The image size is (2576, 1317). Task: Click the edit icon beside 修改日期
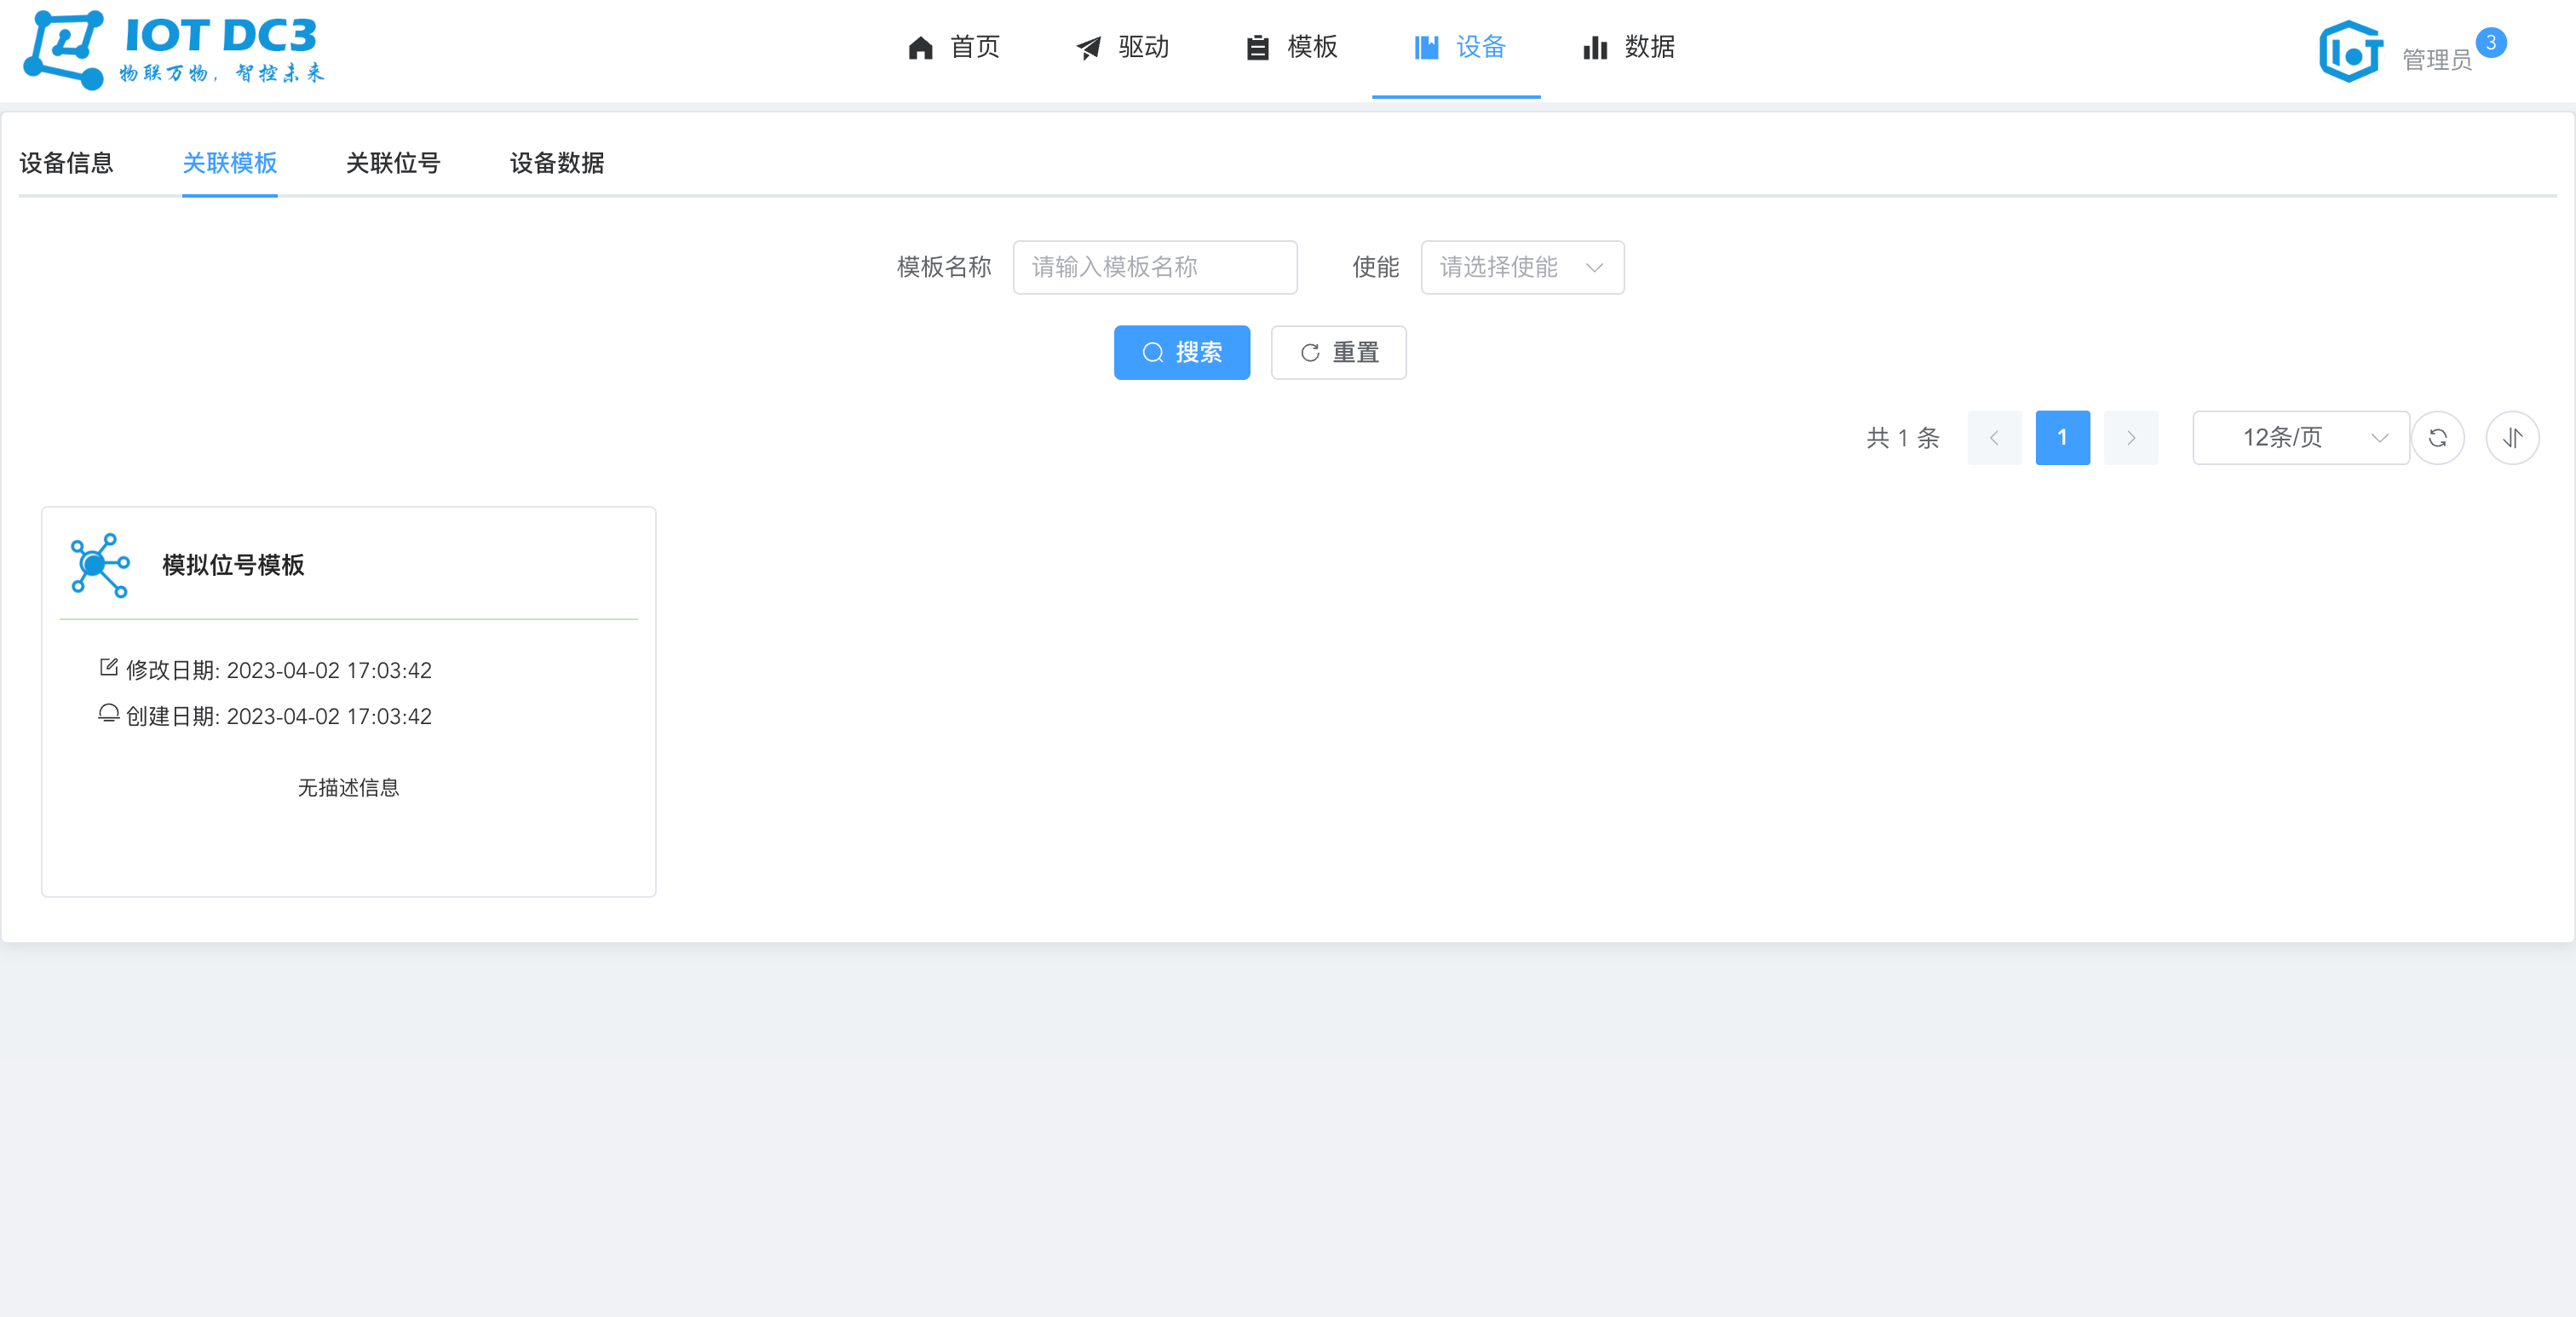(108, 668)
